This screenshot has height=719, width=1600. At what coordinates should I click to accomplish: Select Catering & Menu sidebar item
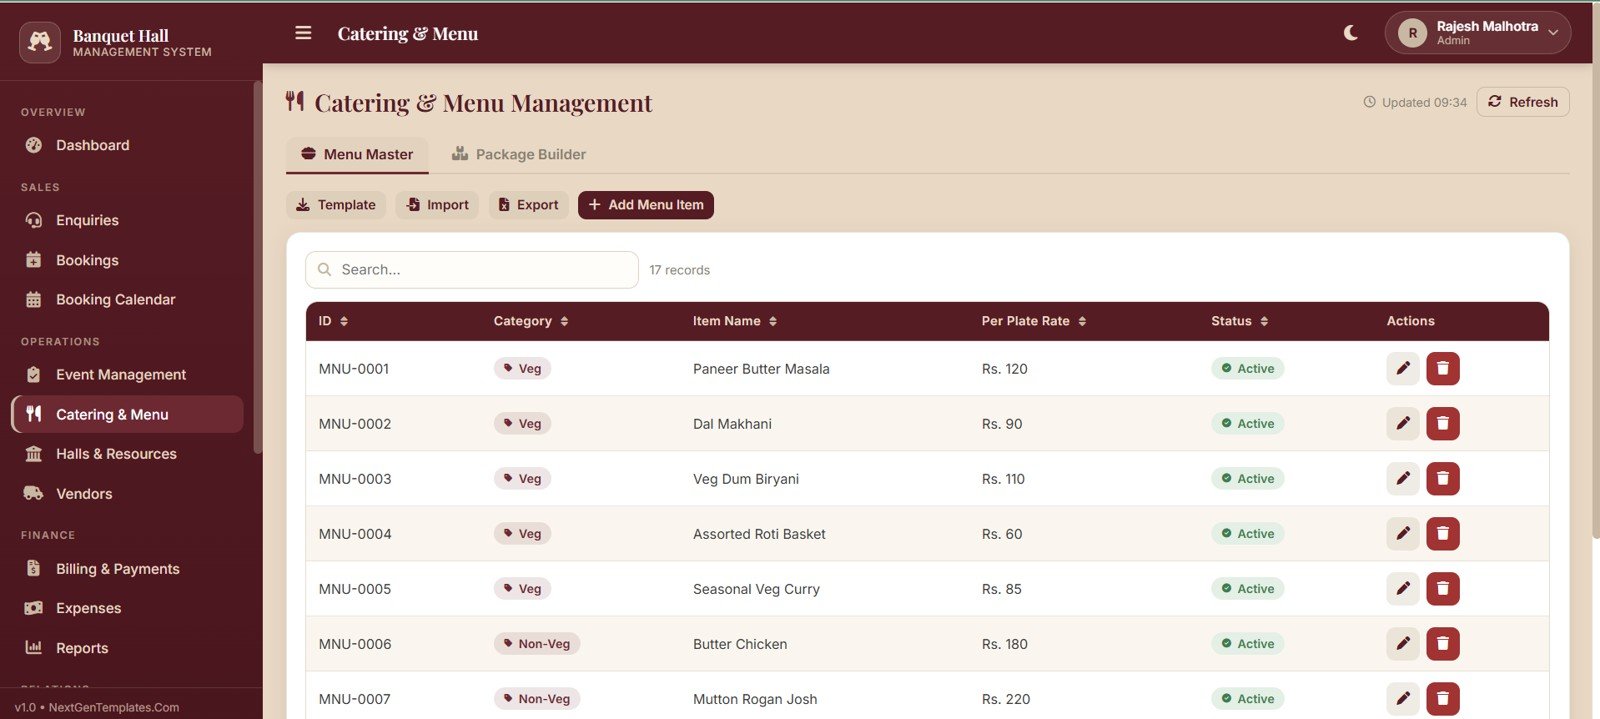coord(127,414)
